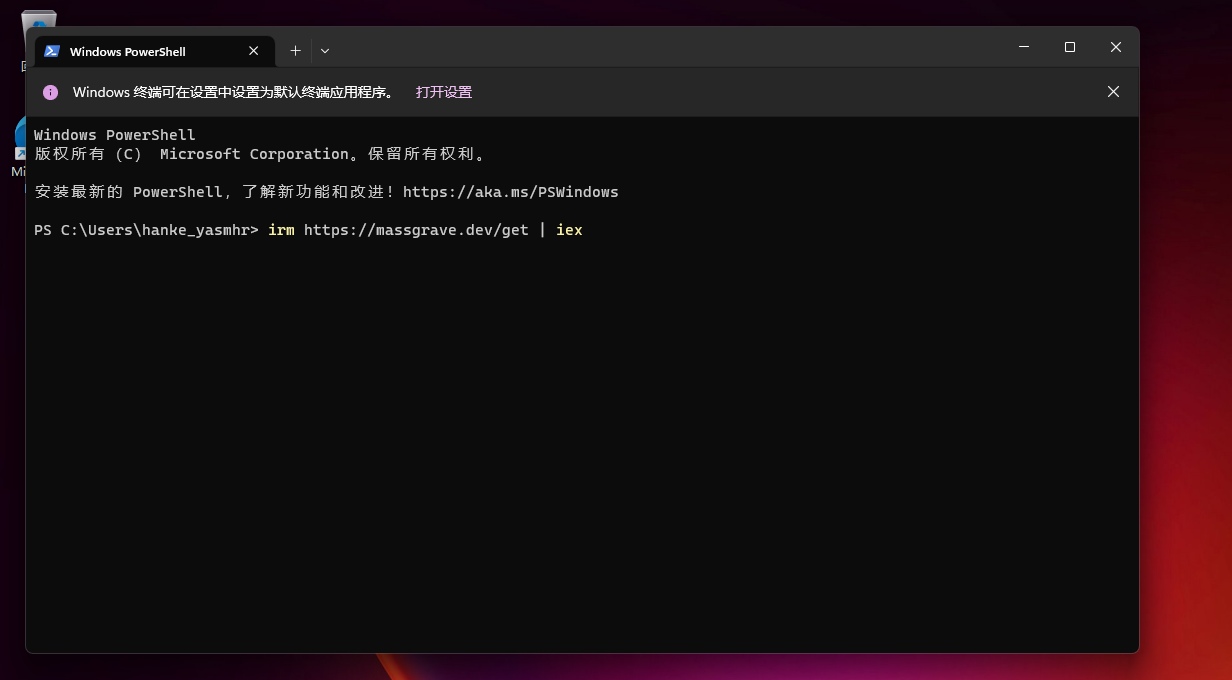This screenshot has width=1232, height=680.
Task: Click the irm command in the prompt
Action: [x=281, y=230]
